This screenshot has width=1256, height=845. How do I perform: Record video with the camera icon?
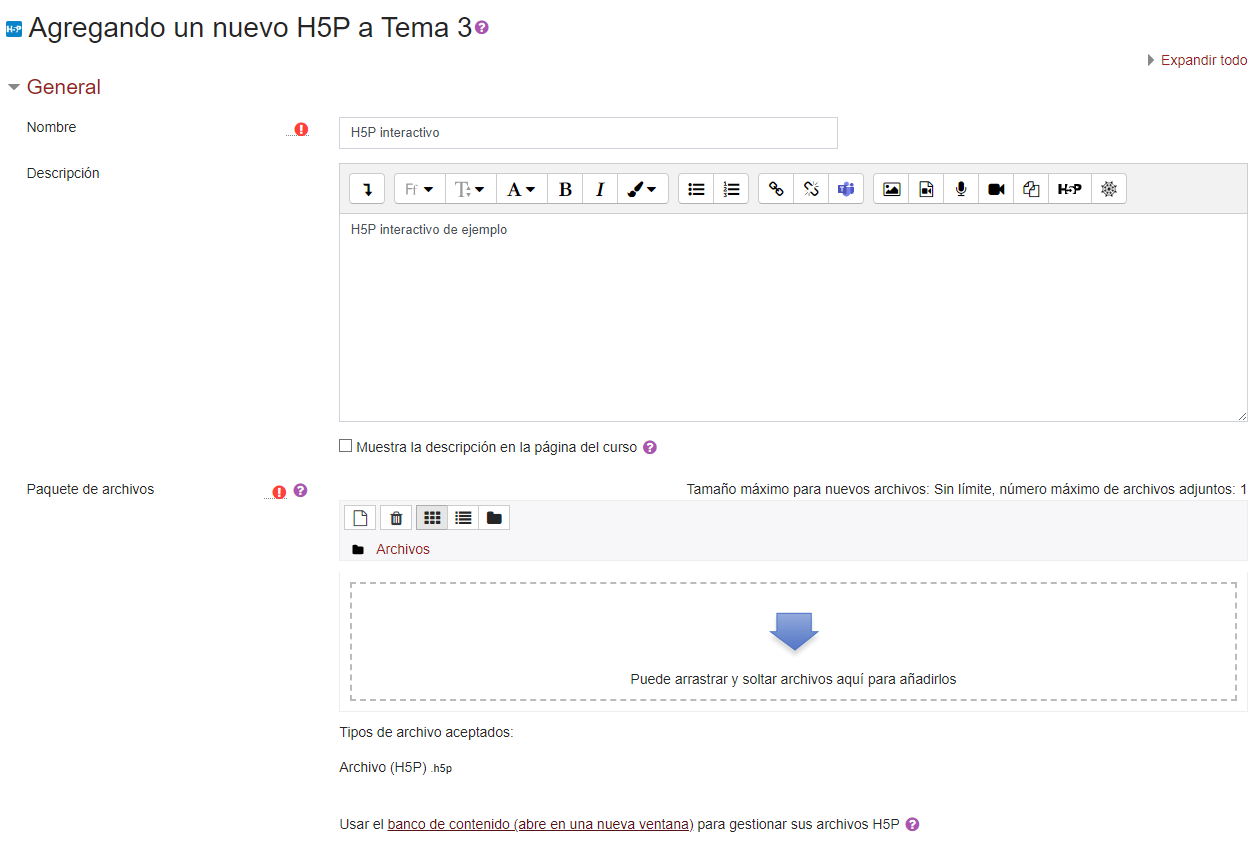pyautogui.click(x=996, y=189)
